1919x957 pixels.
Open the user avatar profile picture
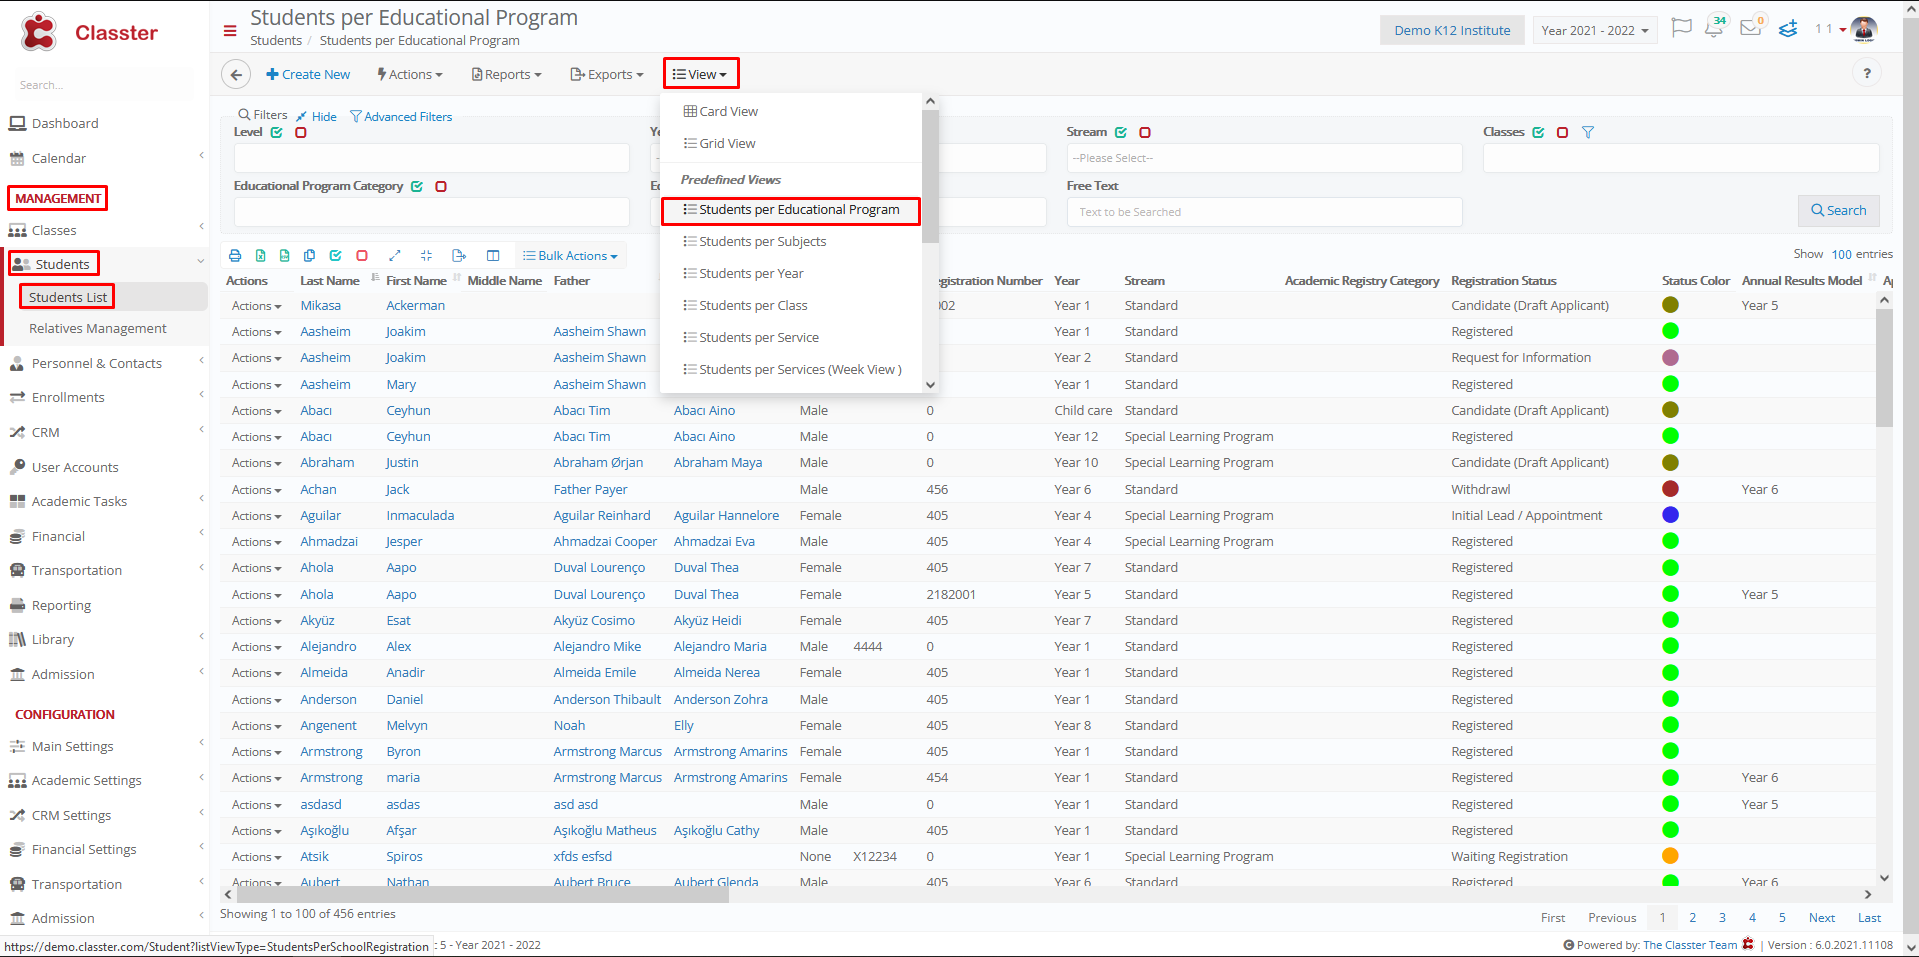tap(1864, 30)
